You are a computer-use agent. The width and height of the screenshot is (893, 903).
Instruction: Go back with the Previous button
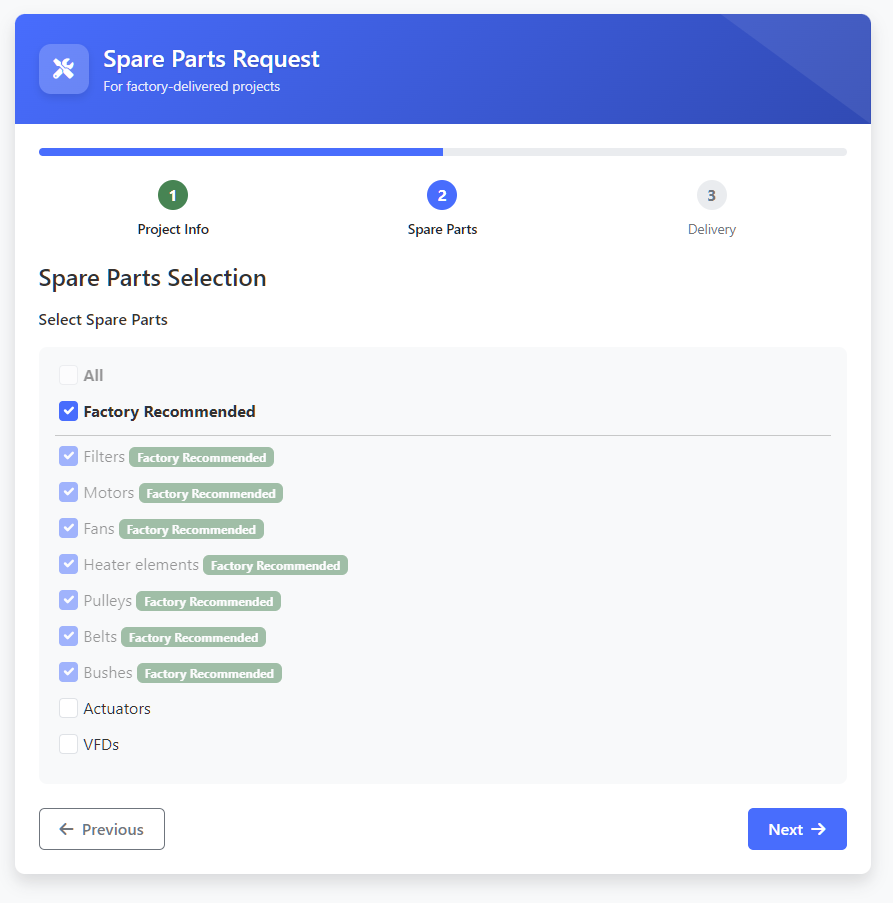click(x=102, y=829)
